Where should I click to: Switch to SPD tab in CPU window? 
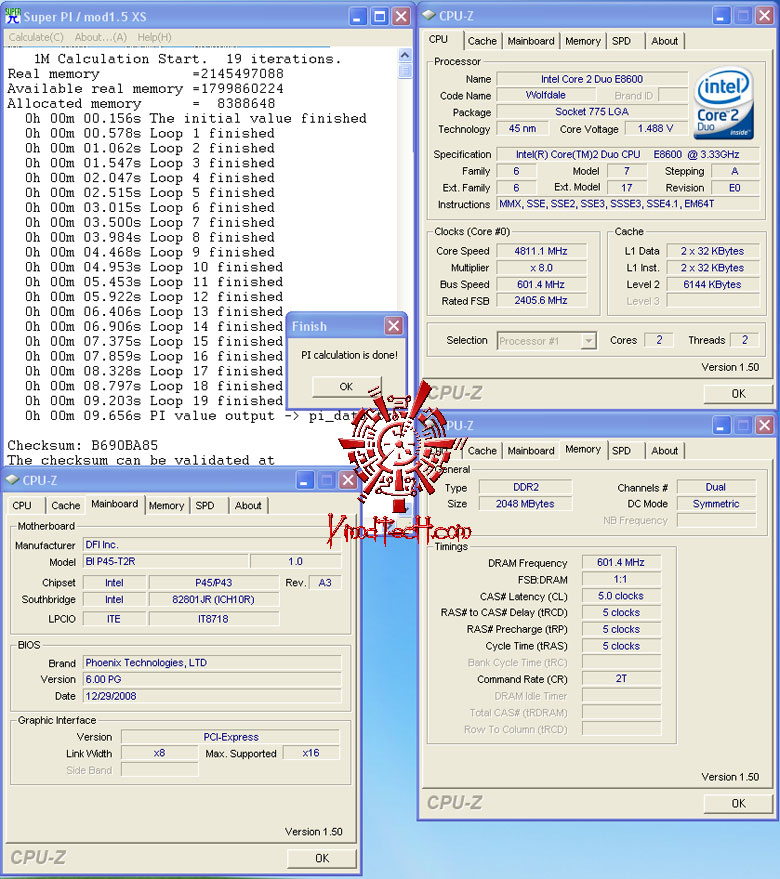click(621, 41)
